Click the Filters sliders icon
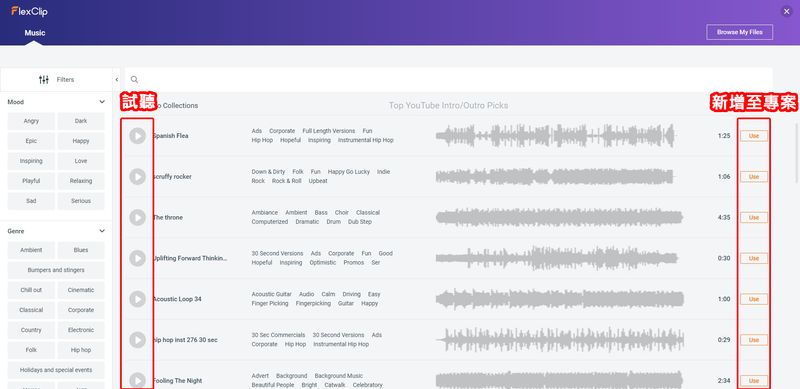800x389 pixels. pos(44,80)
